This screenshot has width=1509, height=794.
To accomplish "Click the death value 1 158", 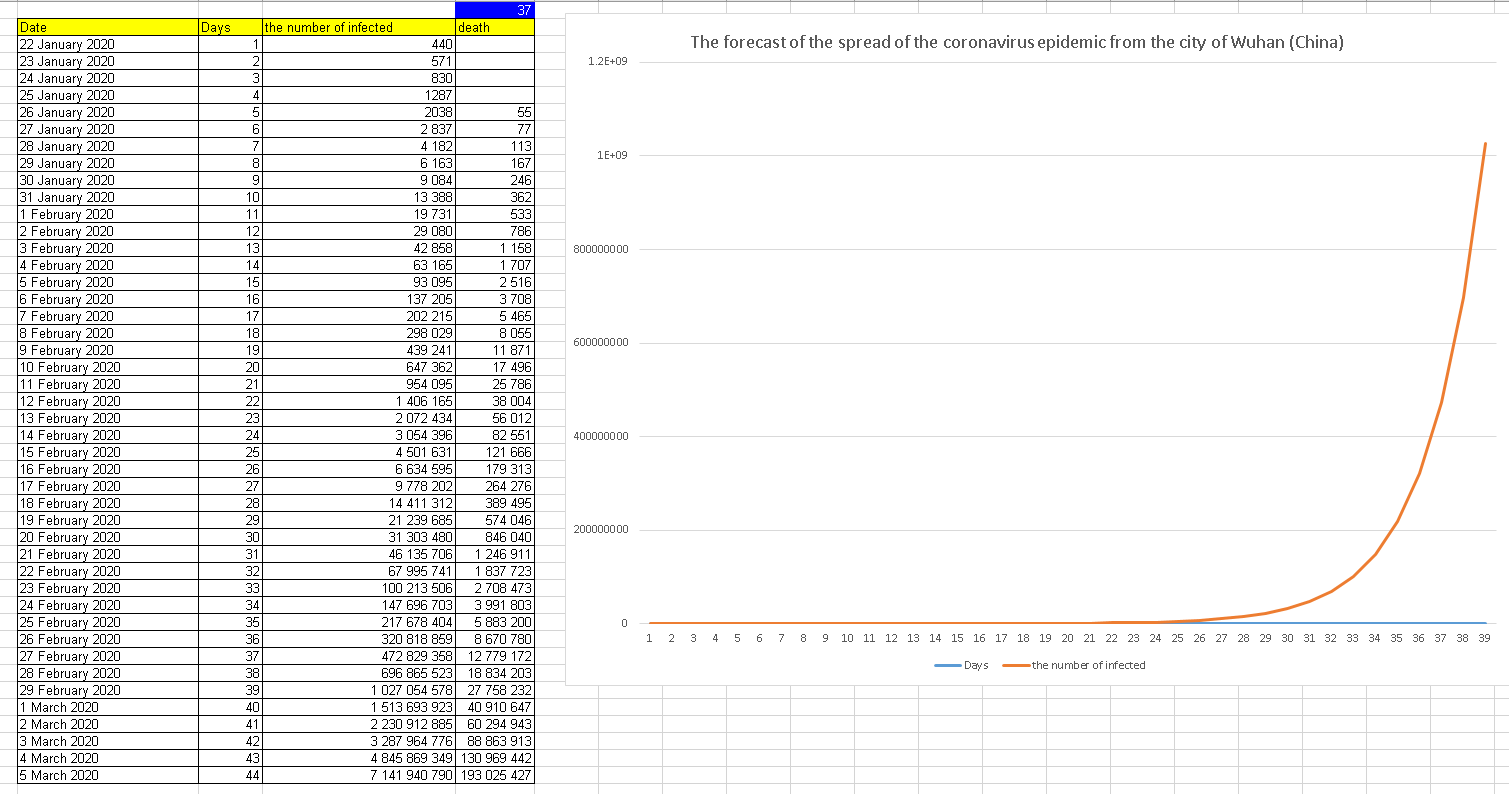I will [494, 249].
